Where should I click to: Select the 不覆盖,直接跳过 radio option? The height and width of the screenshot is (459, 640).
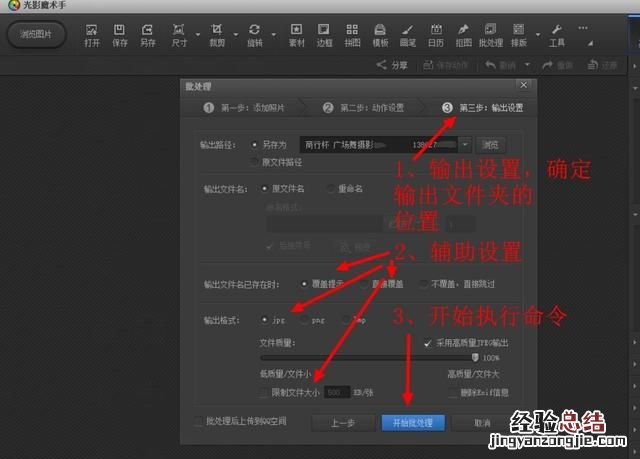pyautogui.click(x=424, y=284)
